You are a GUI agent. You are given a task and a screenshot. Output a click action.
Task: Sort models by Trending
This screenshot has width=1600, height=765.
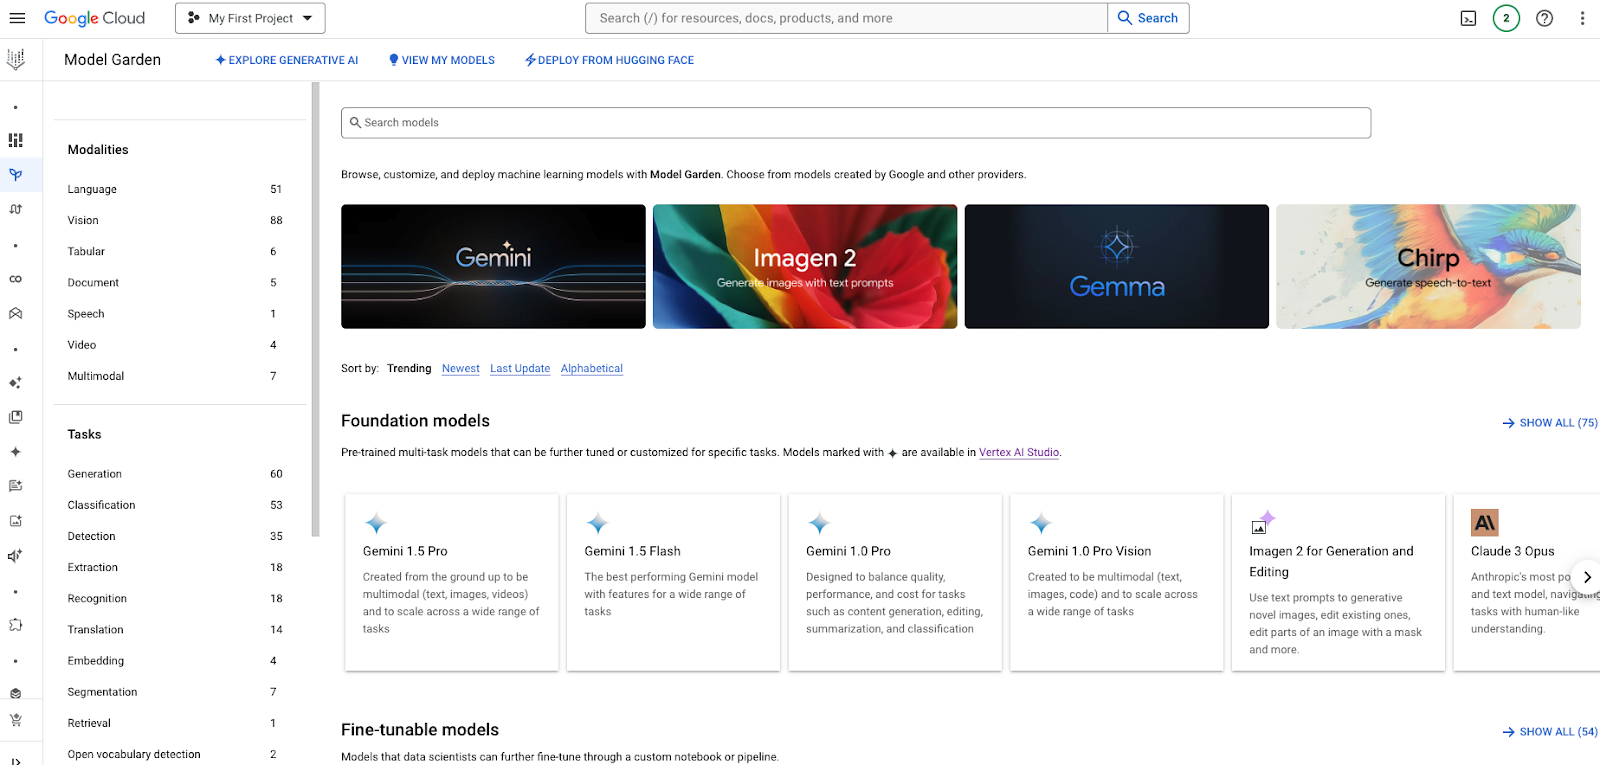409,368
